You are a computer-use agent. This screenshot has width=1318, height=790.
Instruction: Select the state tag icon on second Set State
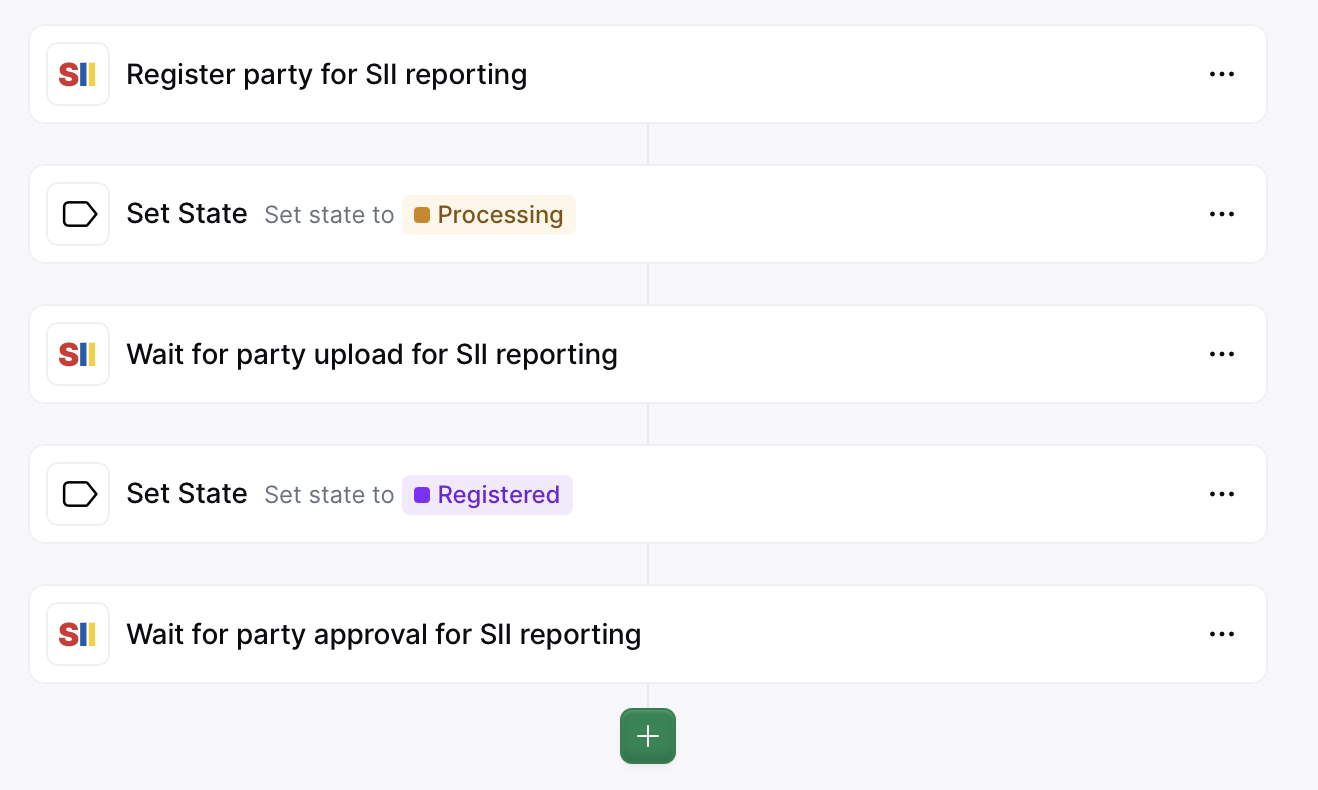click(x=77, y=493)
